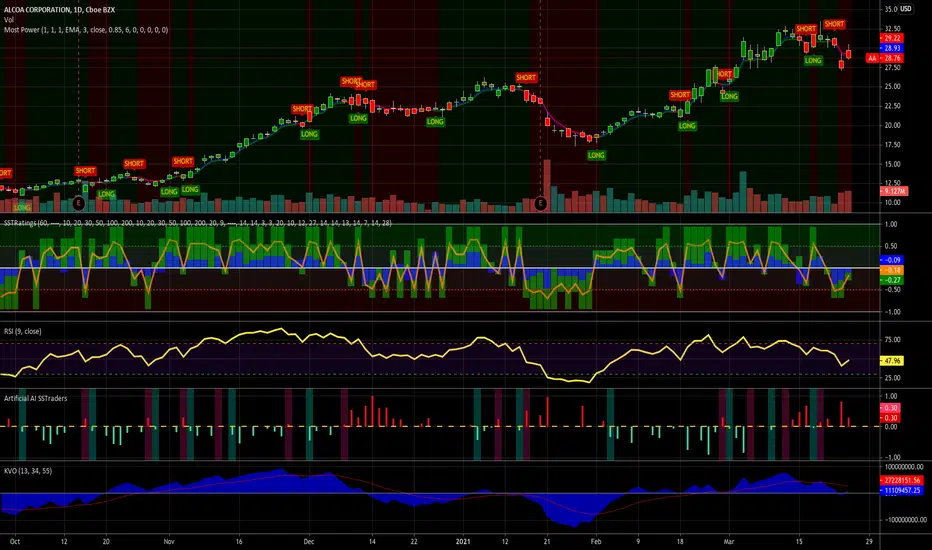Click the LONG signal at the late-January low
This screenshot has width=932, height=550.
[x=596, y=155]
